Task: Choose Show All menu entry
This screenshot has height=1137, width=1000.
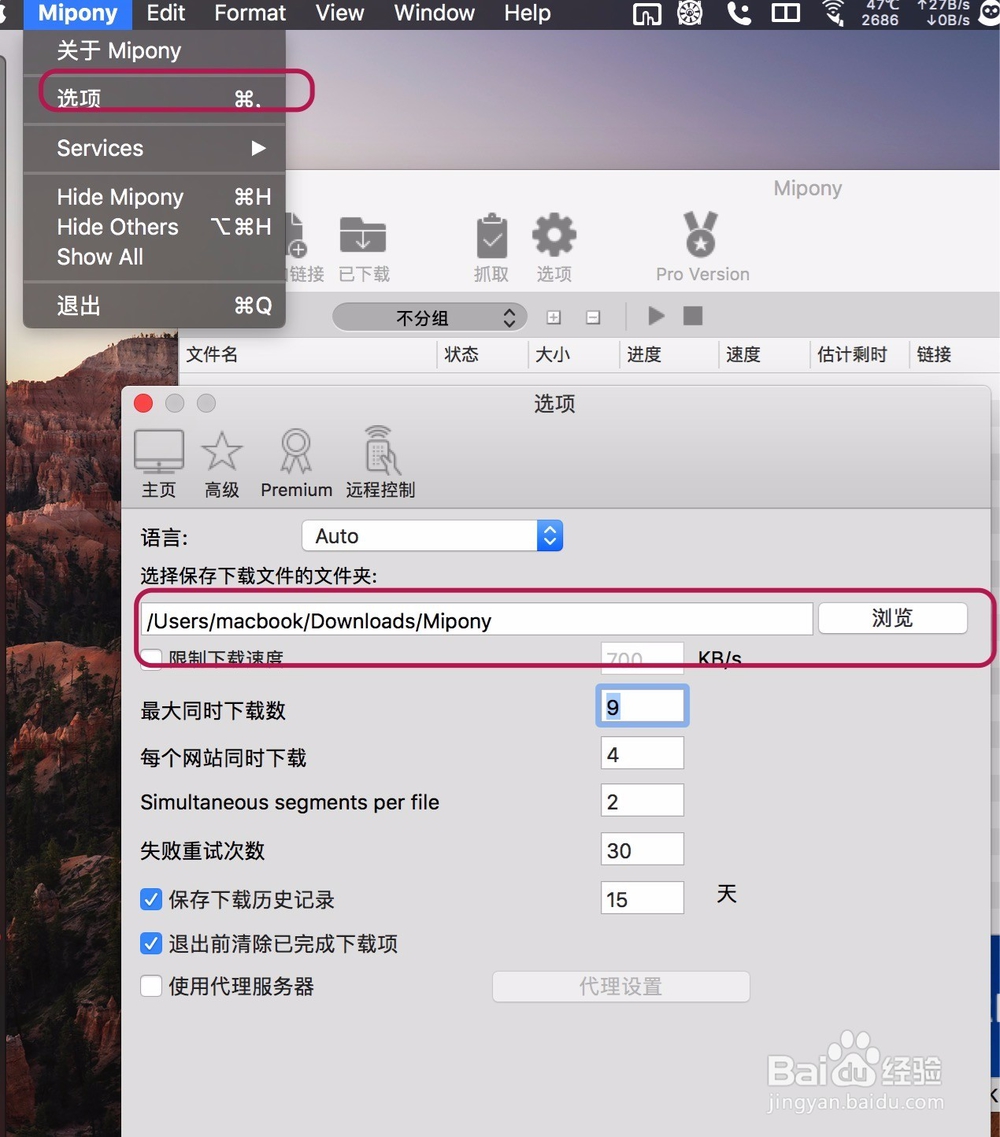Action: [x=154, y=257]
